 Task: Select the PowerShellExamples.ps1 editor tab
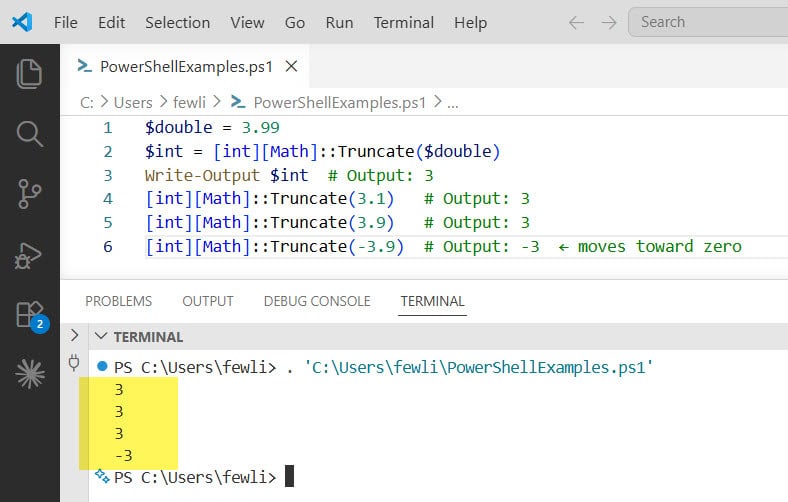[186, 66]
